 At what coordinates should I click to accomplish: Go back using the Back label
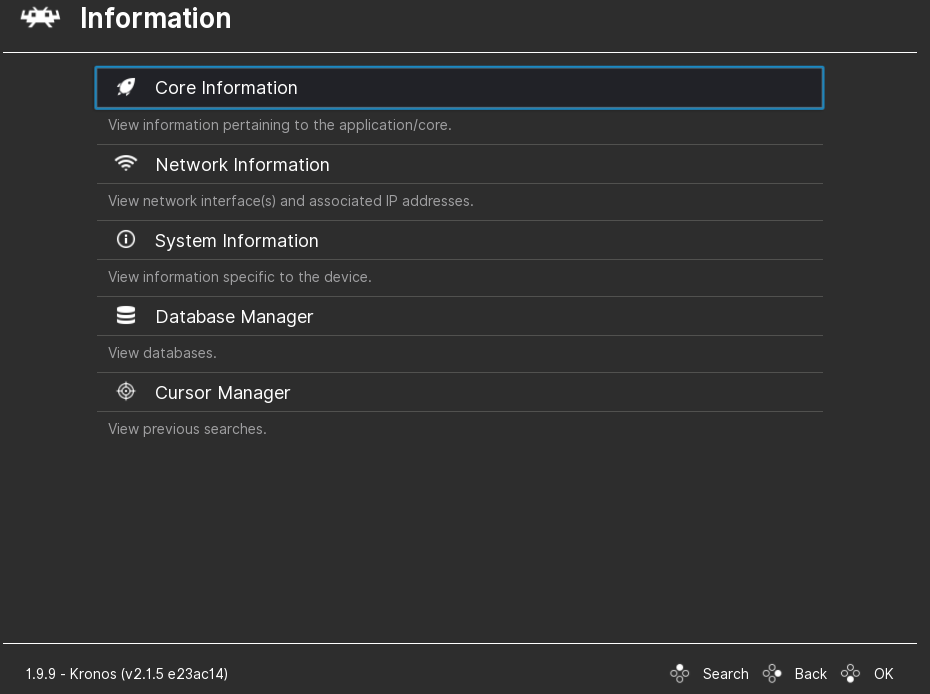[810, 674]
